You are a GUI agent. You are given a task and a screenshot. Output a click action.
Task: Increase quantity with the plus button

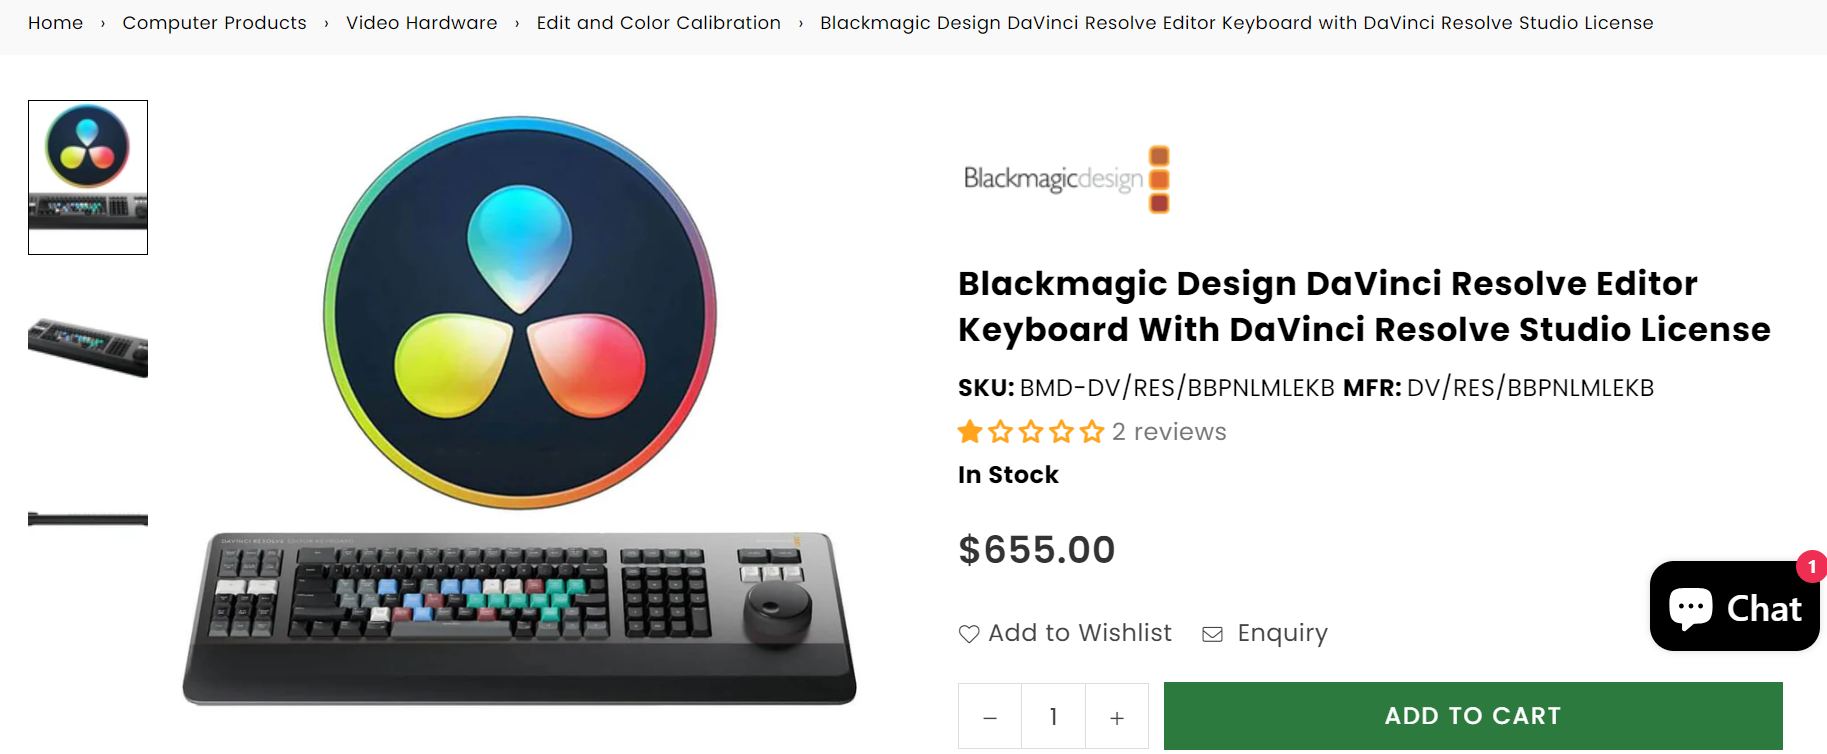coord(1117,717)
